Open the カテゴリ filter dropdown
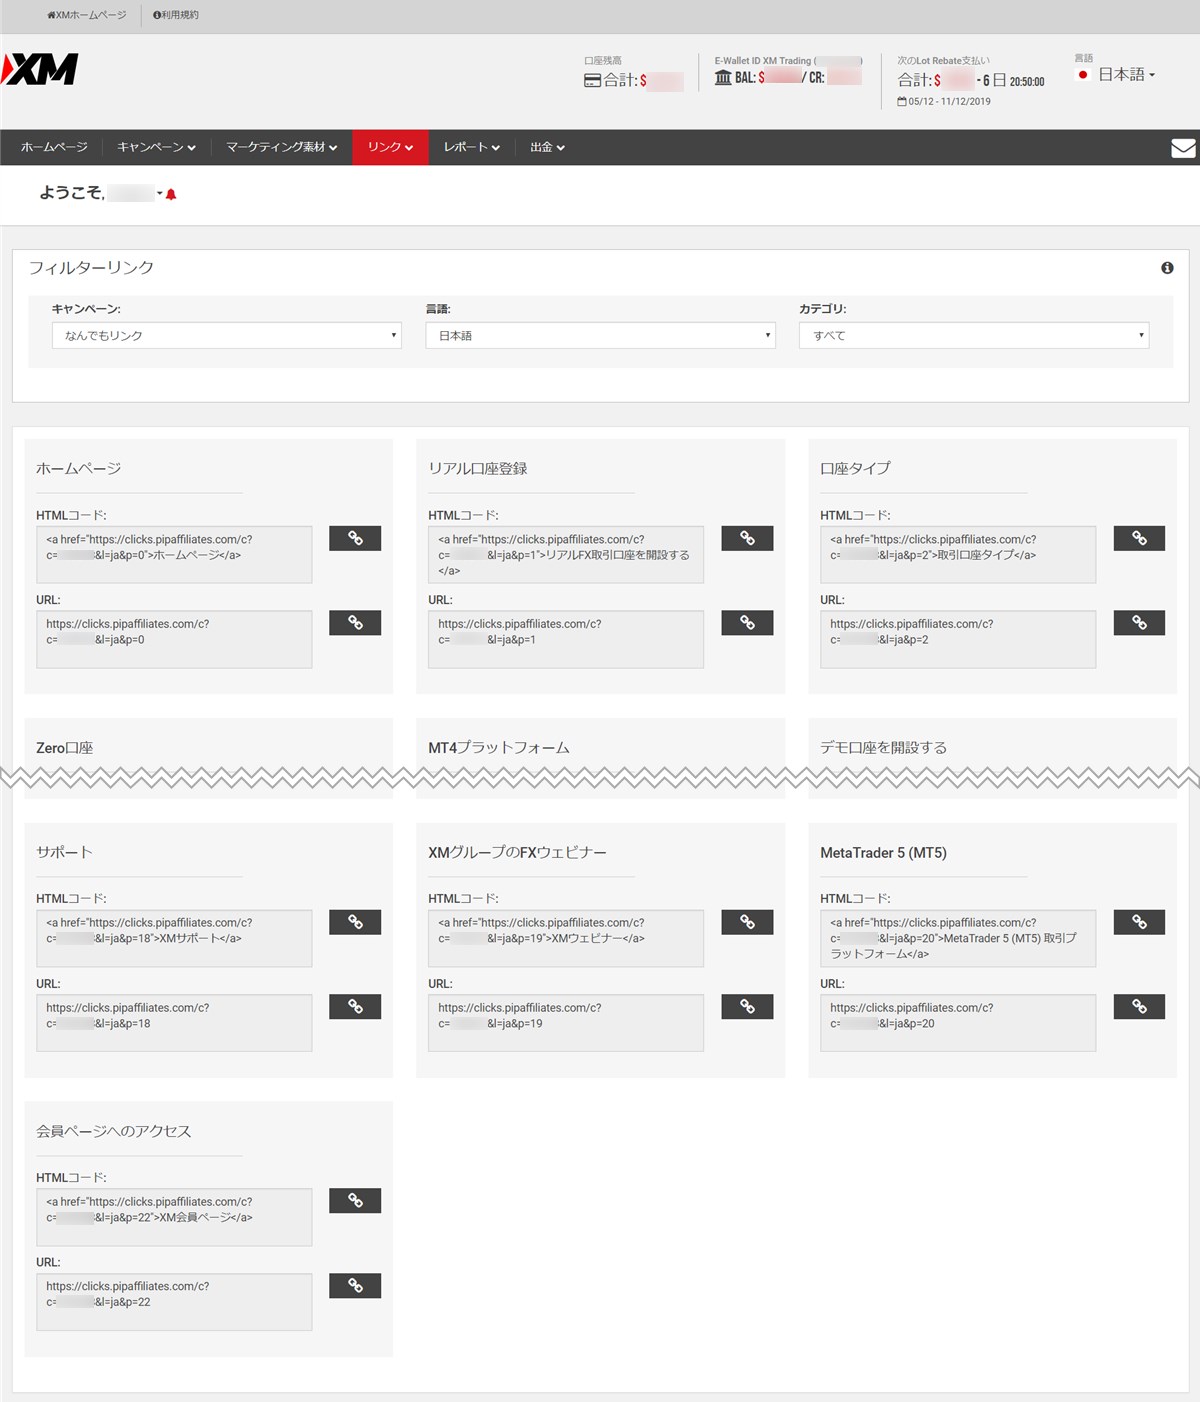Viewport: 1200px width, 1402px height. 974,335
